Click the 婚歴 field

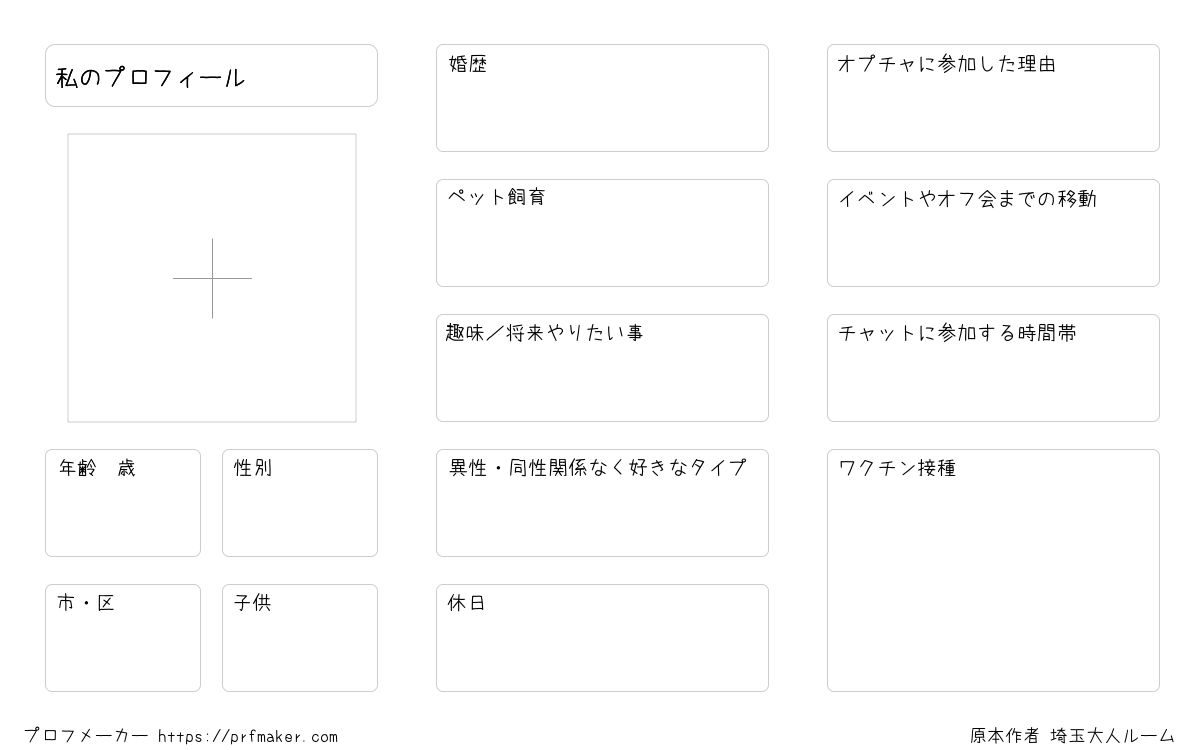pos(602,98)
